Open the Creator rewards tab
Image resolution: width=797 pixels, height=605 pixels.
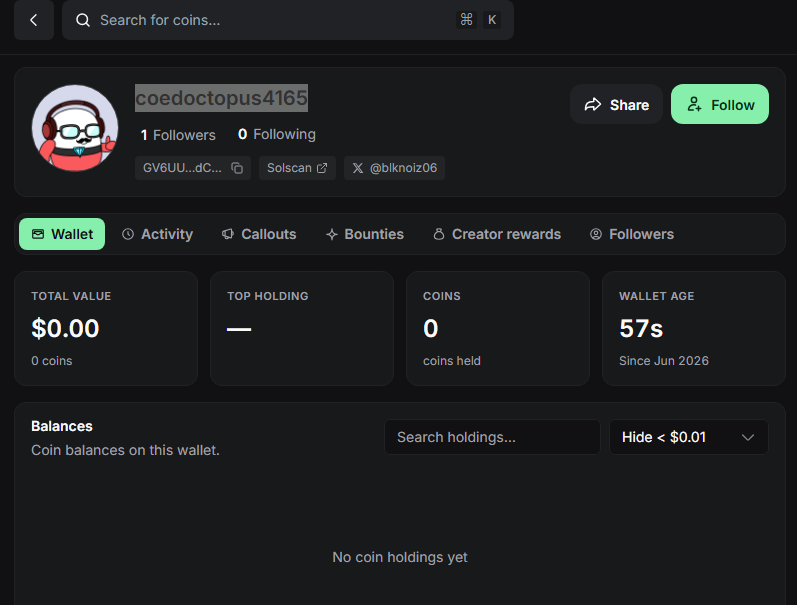pyautogui.click(x=497, y=234)
